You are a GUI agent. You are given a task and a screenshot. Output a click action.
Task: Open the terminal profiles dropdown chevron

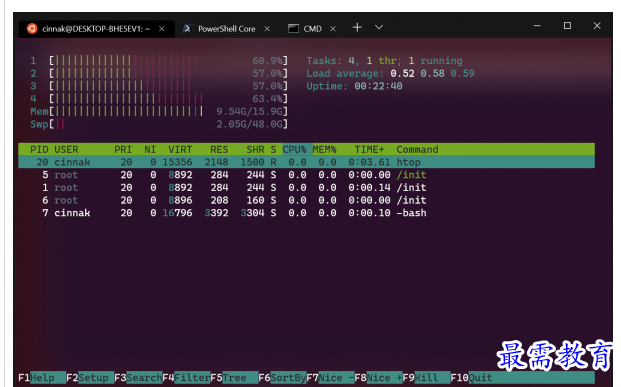pyautogui.click(x=379, y=27)
